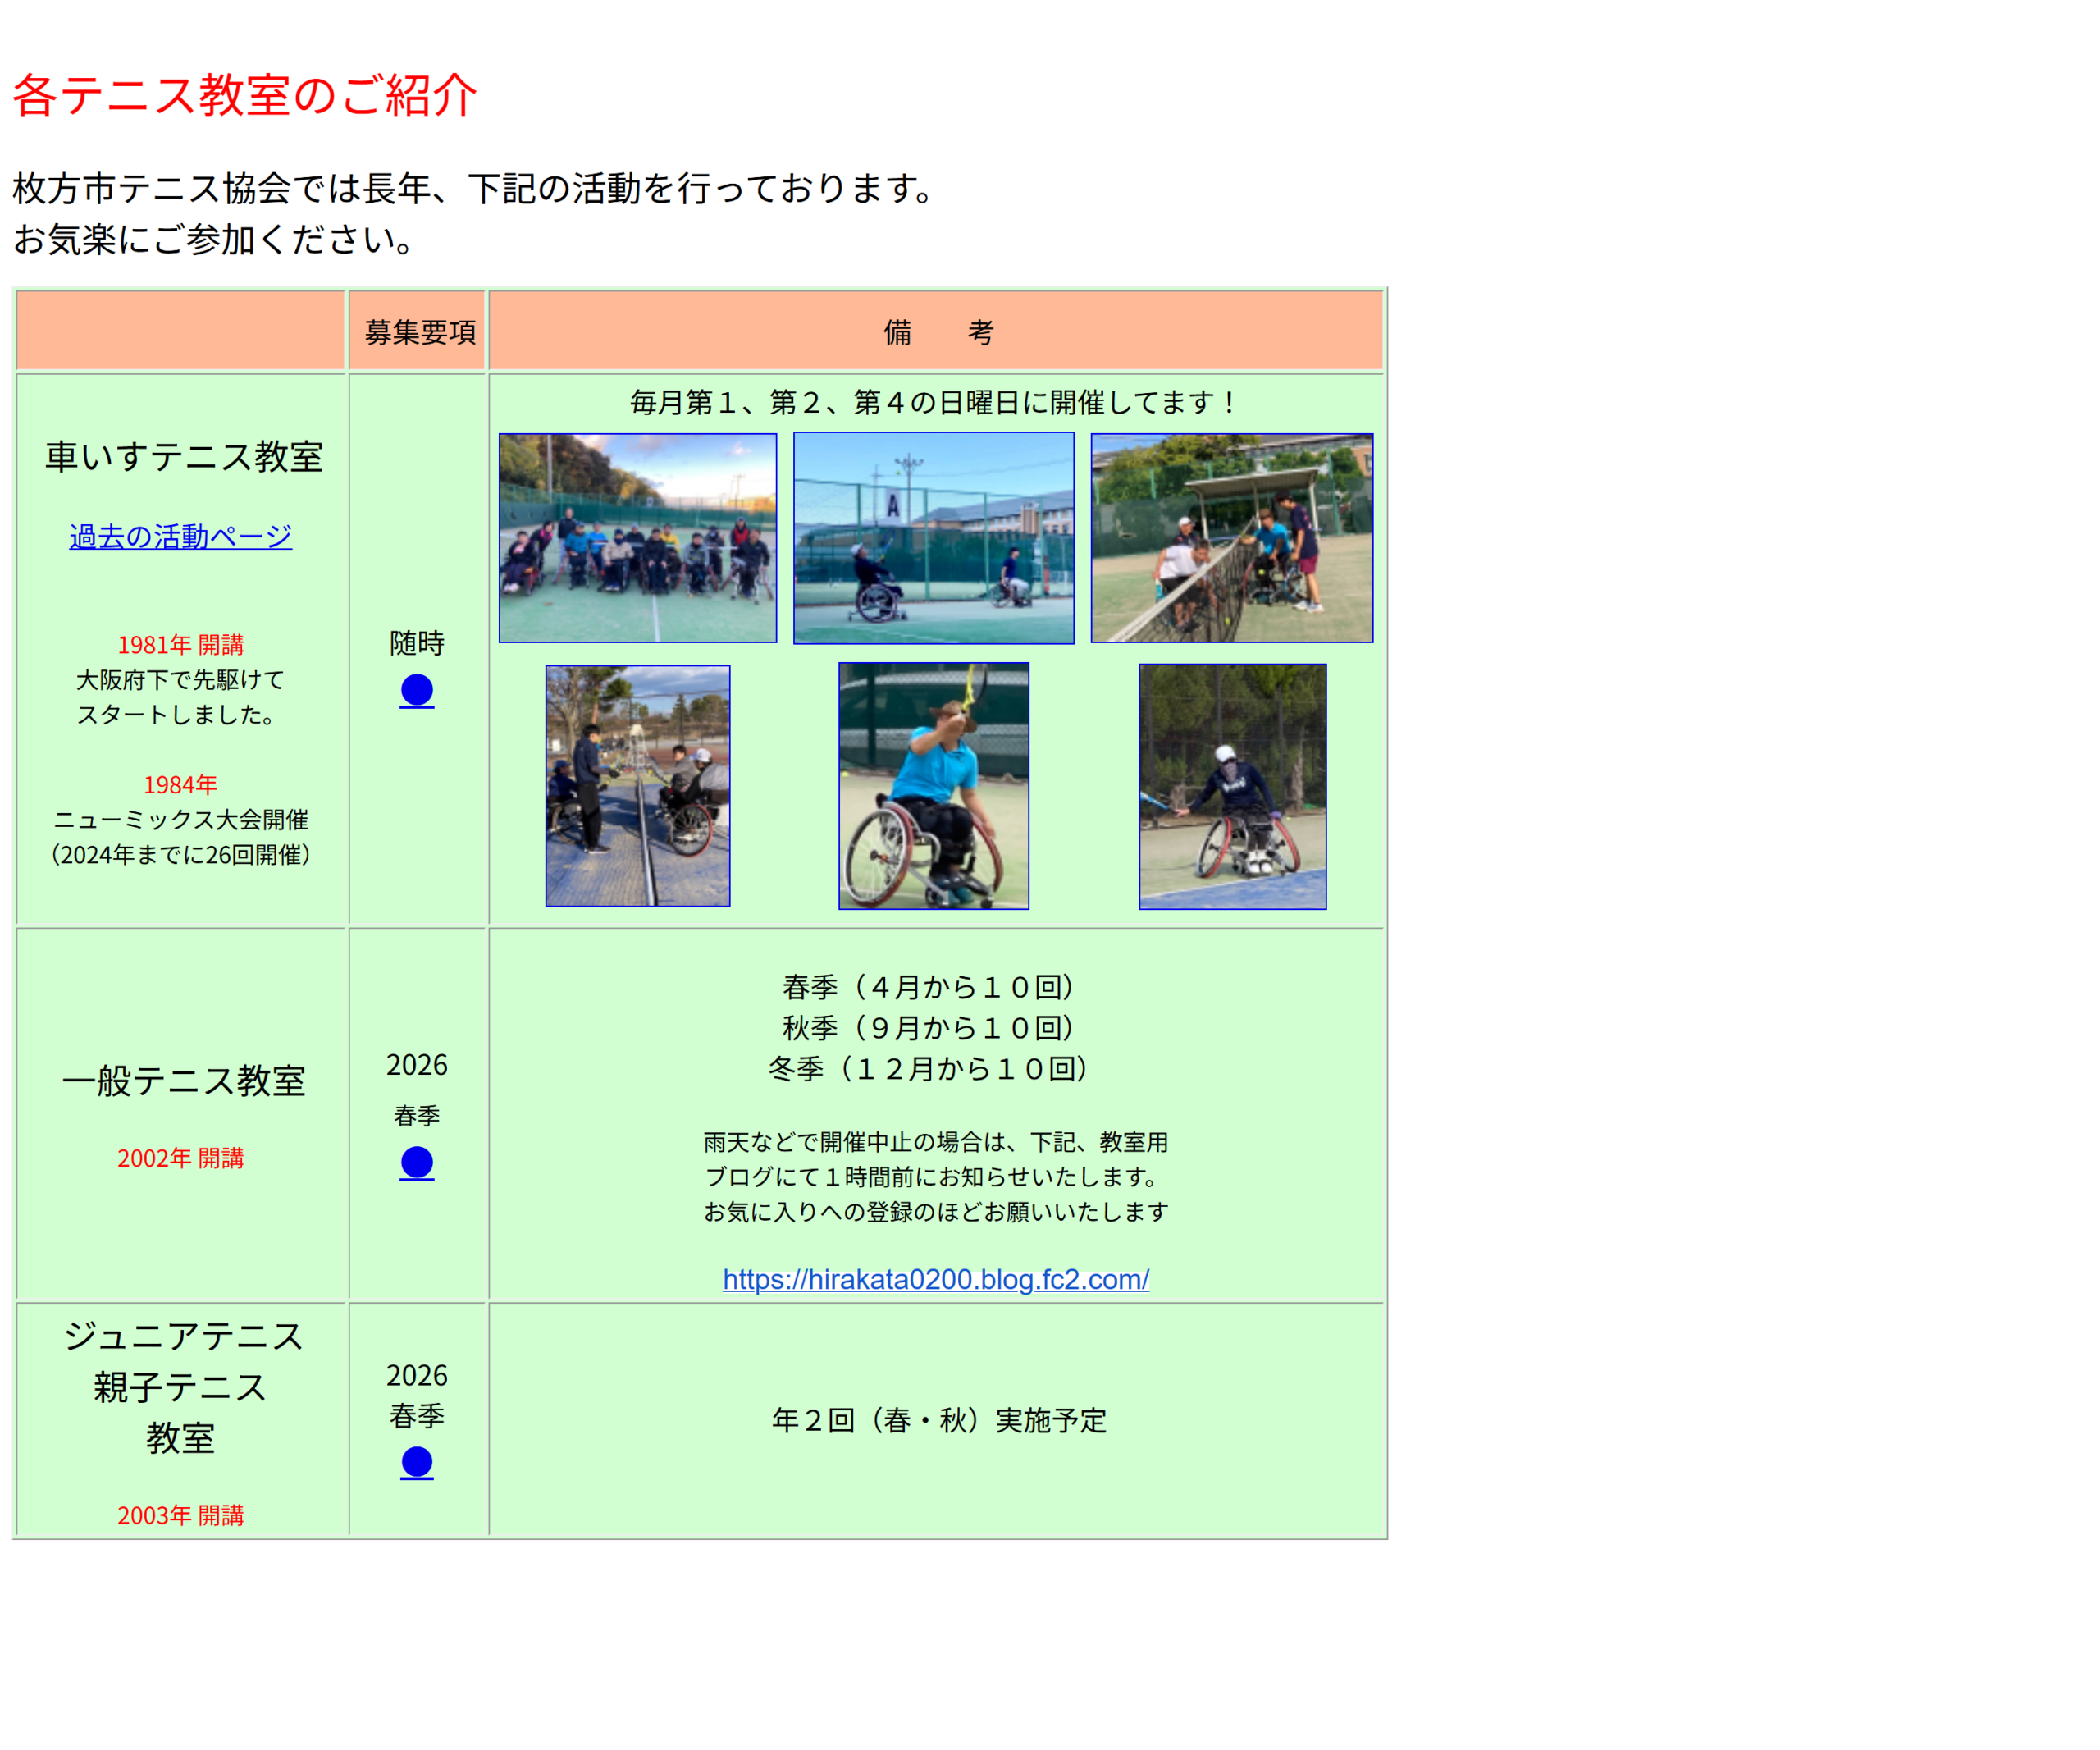Click the 2002年 開講 text
Image resolution: width=2100 pixels, height=1750 pixels.
click(181, 1158)
